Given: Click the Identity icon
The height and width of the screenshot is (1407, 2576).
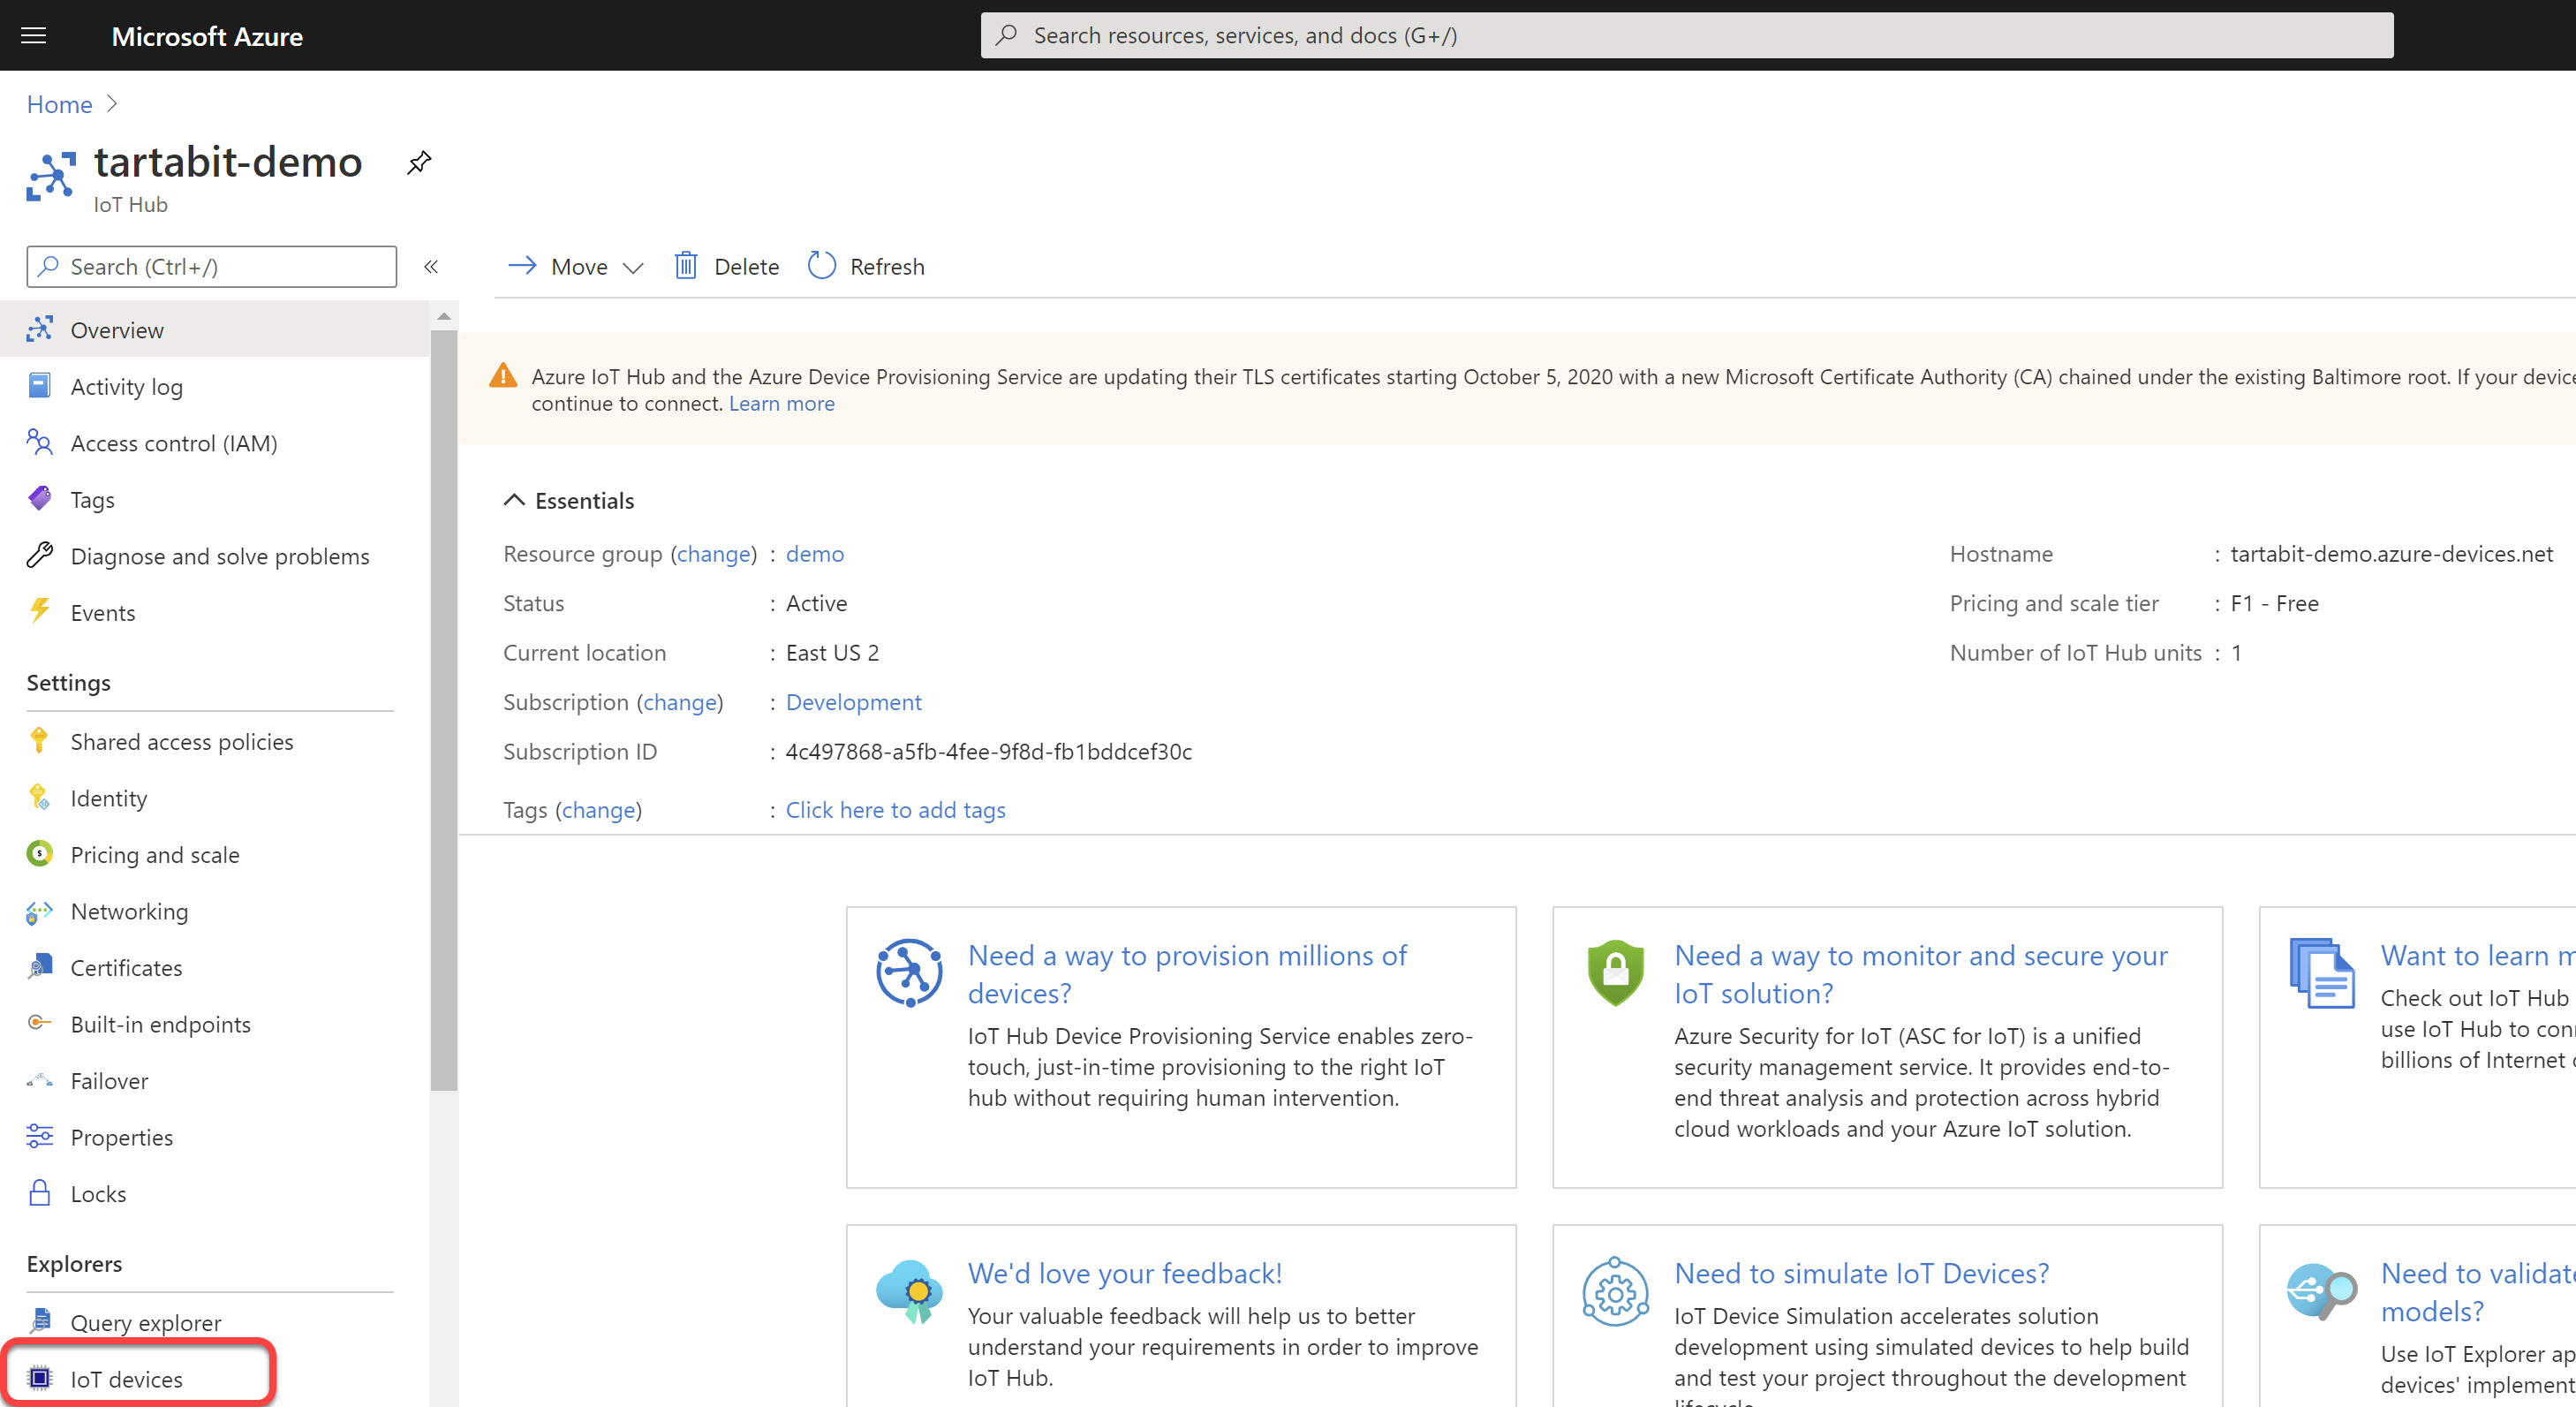Looking at the screenshot, I should click(39, 797).
